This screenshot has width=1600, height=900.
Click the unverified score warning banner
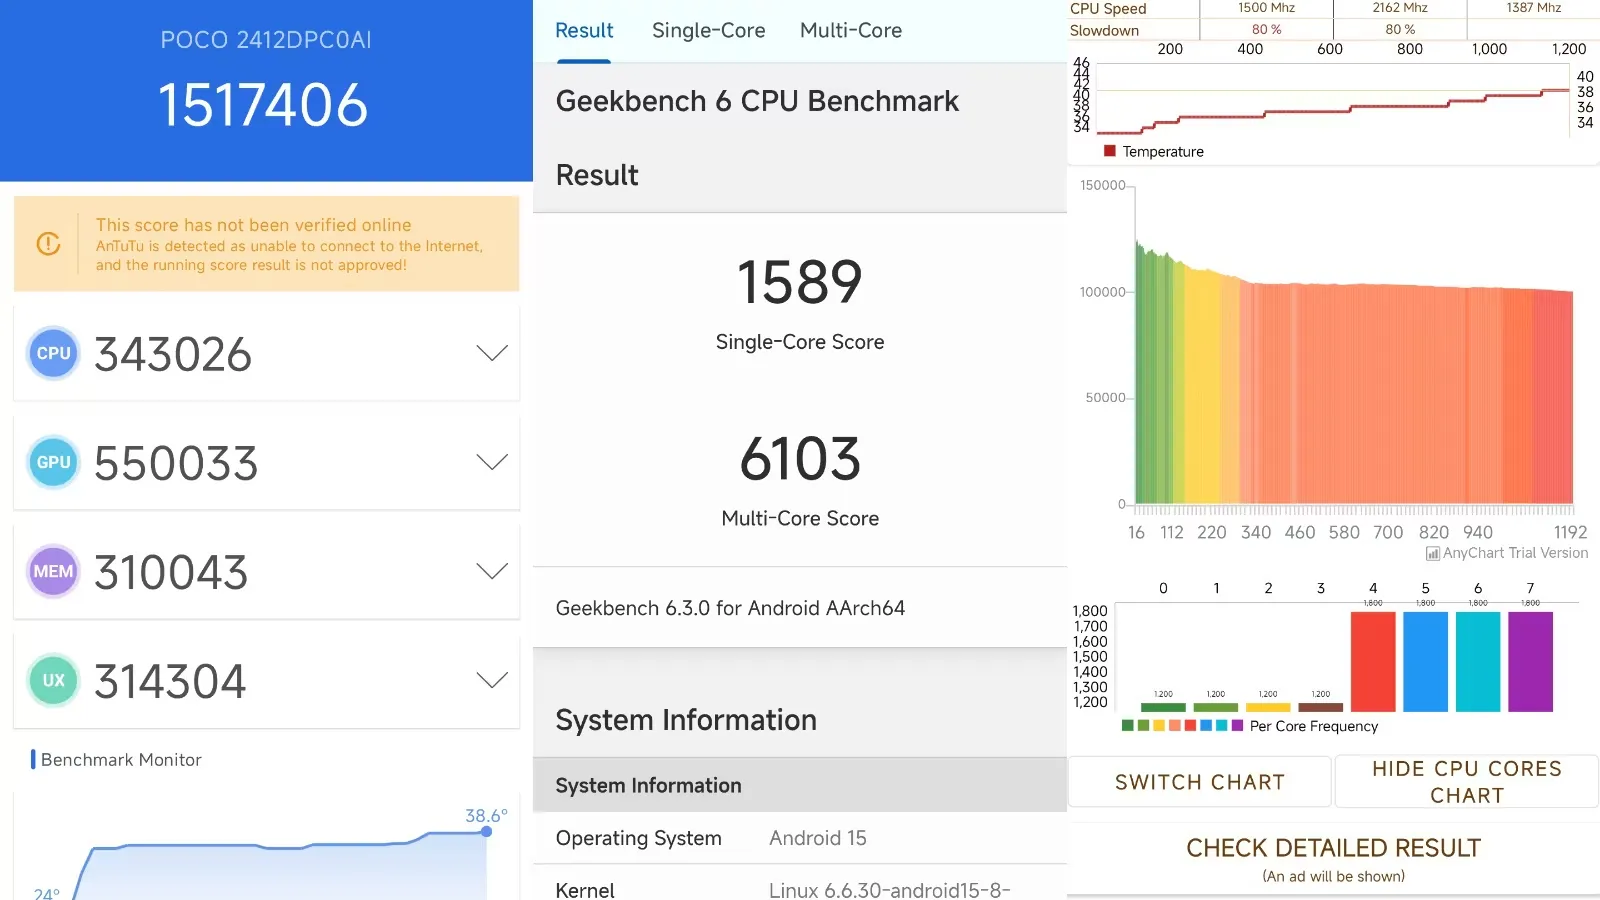[x=266, y=244]
